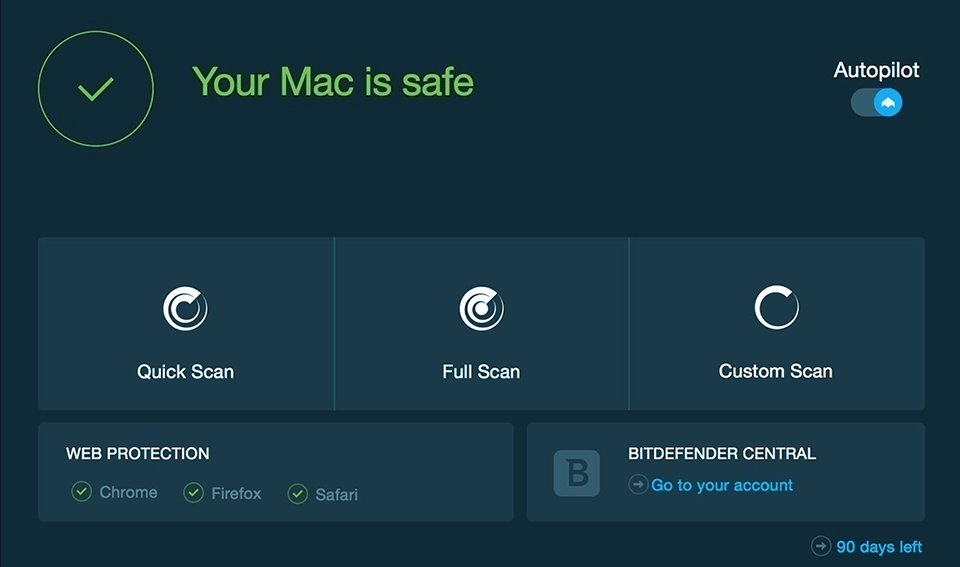The image size is (960, 567).
Task: Click the Your Mac is safe status text
Action: pyautogui.click(x=333, y=81)
